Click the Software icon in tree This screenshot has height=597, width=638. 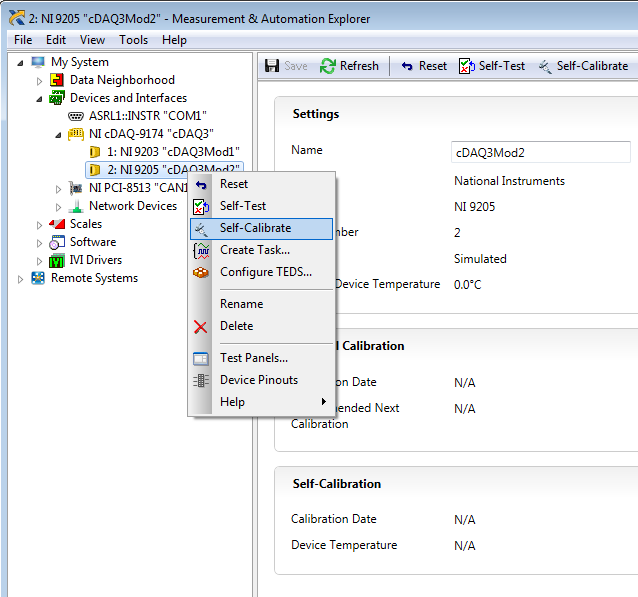(57, 242)
